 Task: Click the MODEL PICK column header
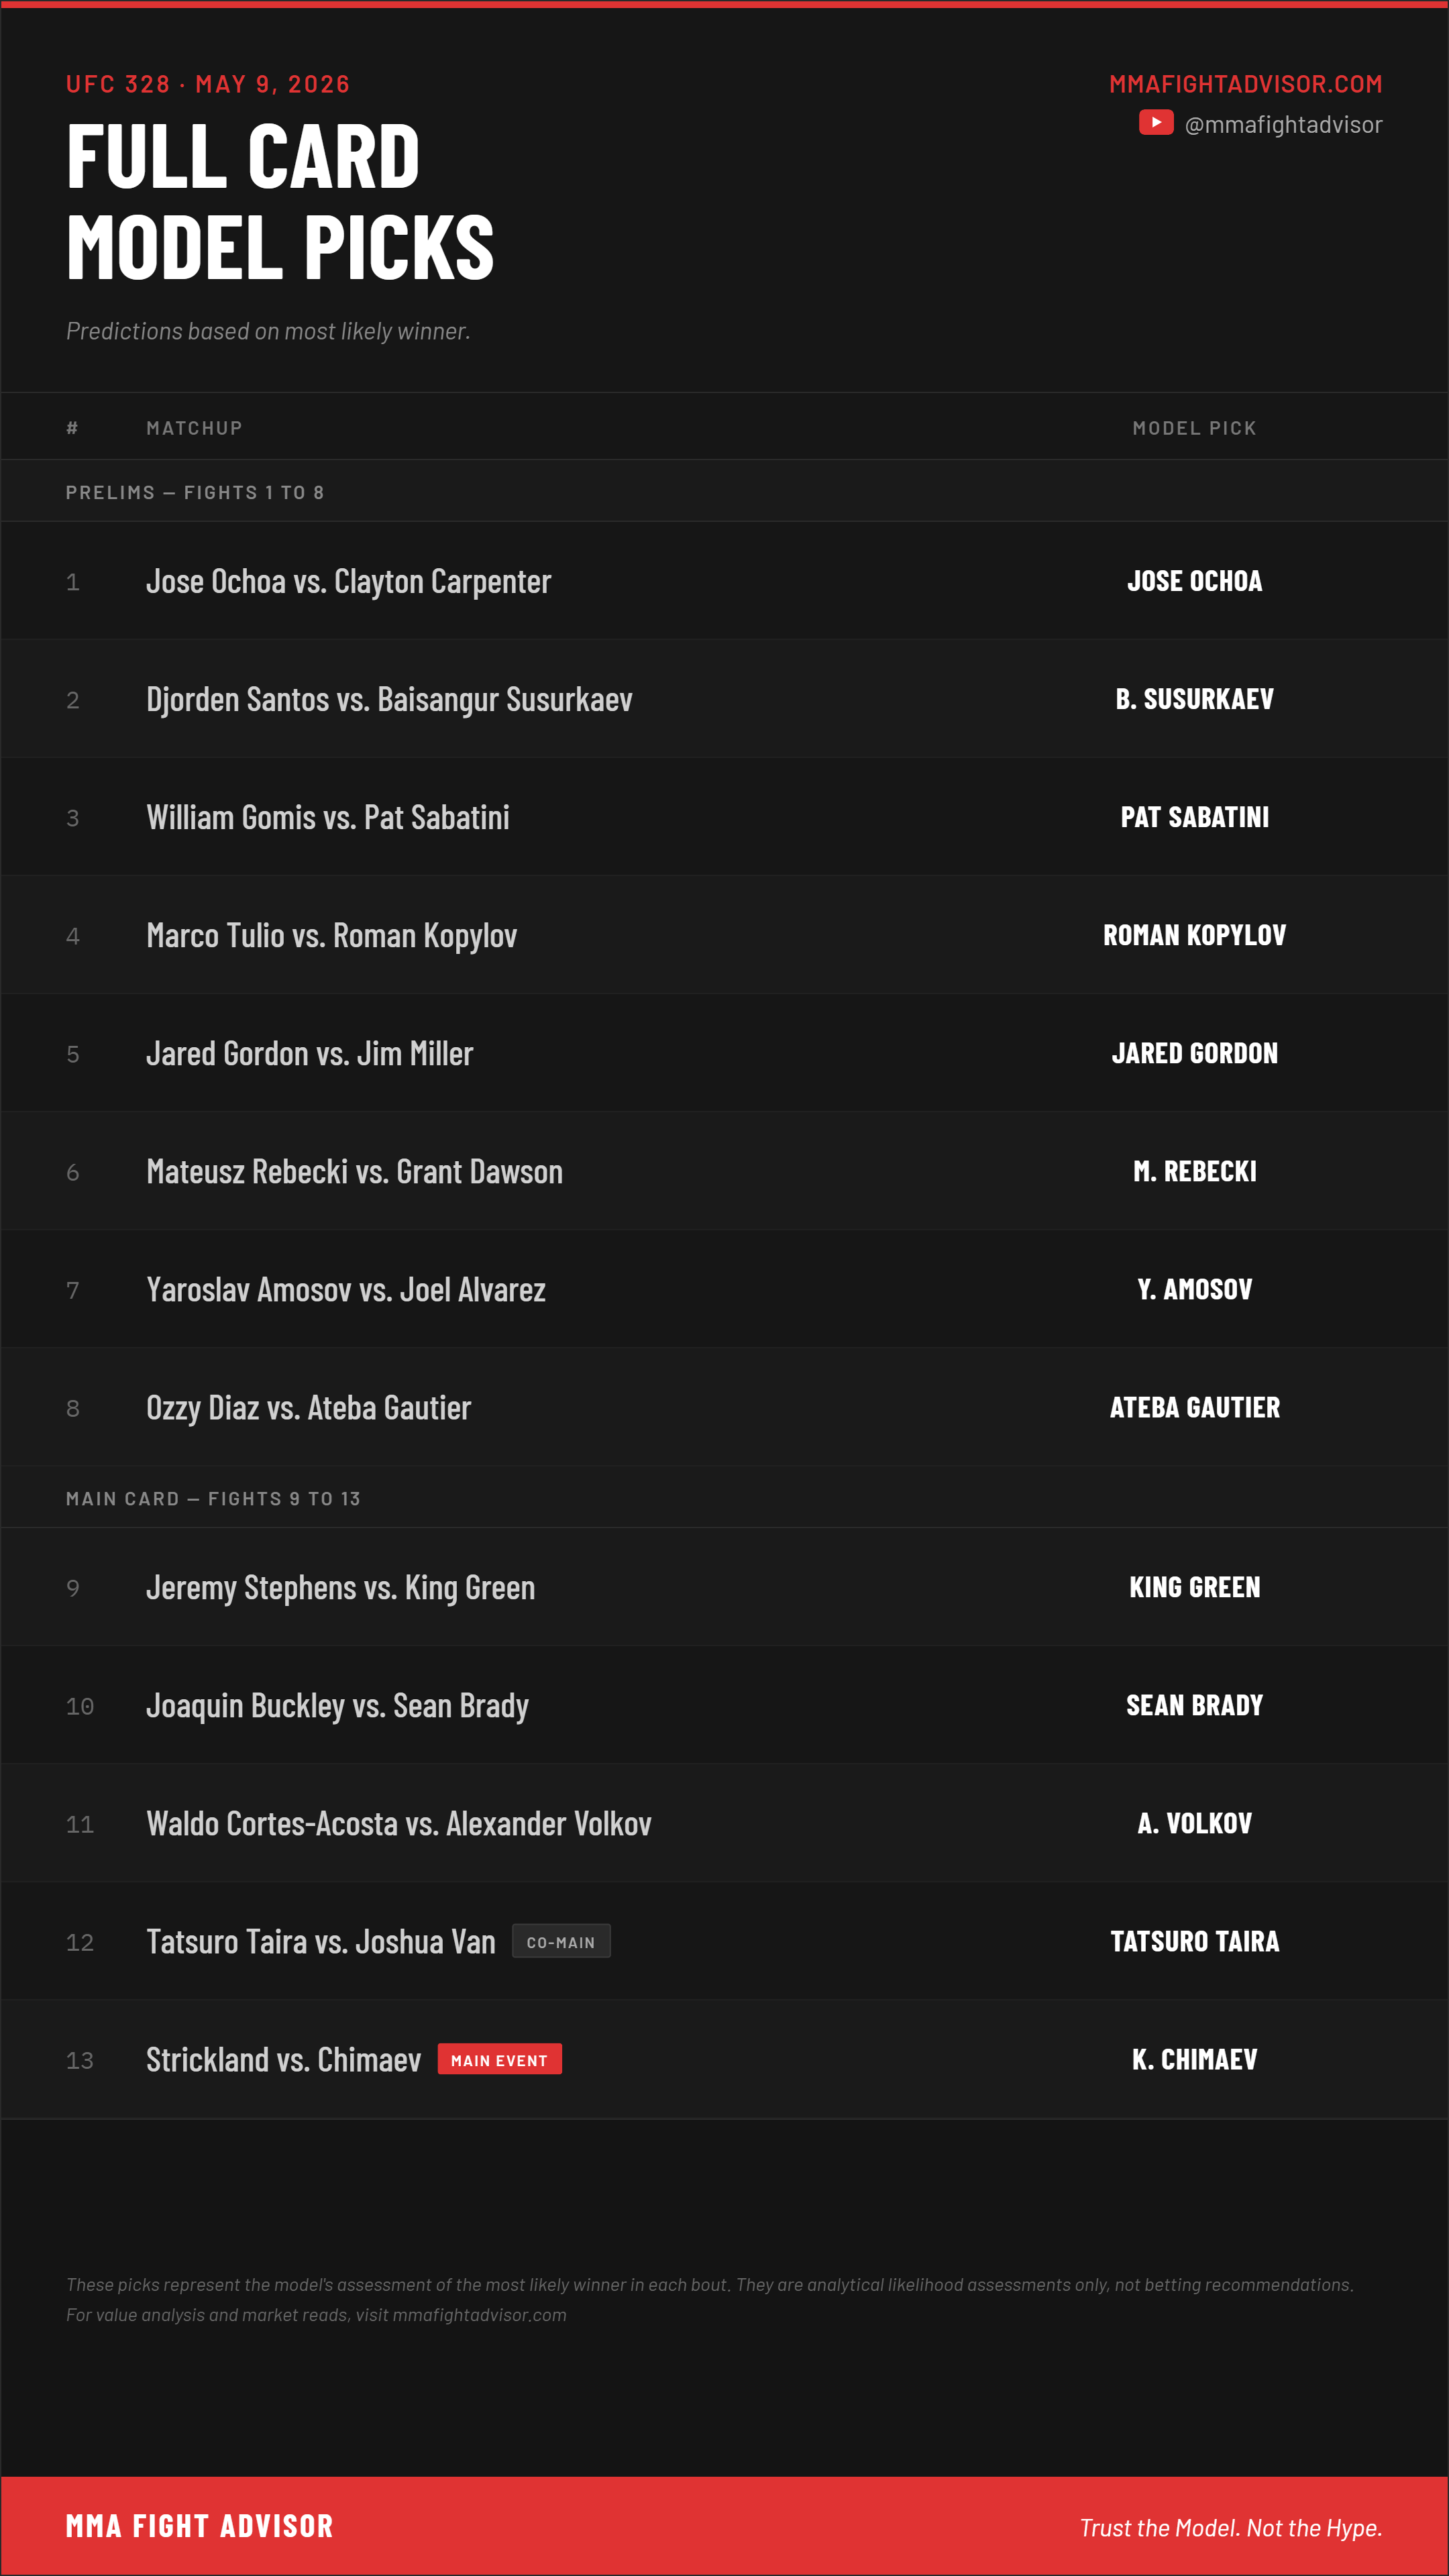[x=1194, y=428]
